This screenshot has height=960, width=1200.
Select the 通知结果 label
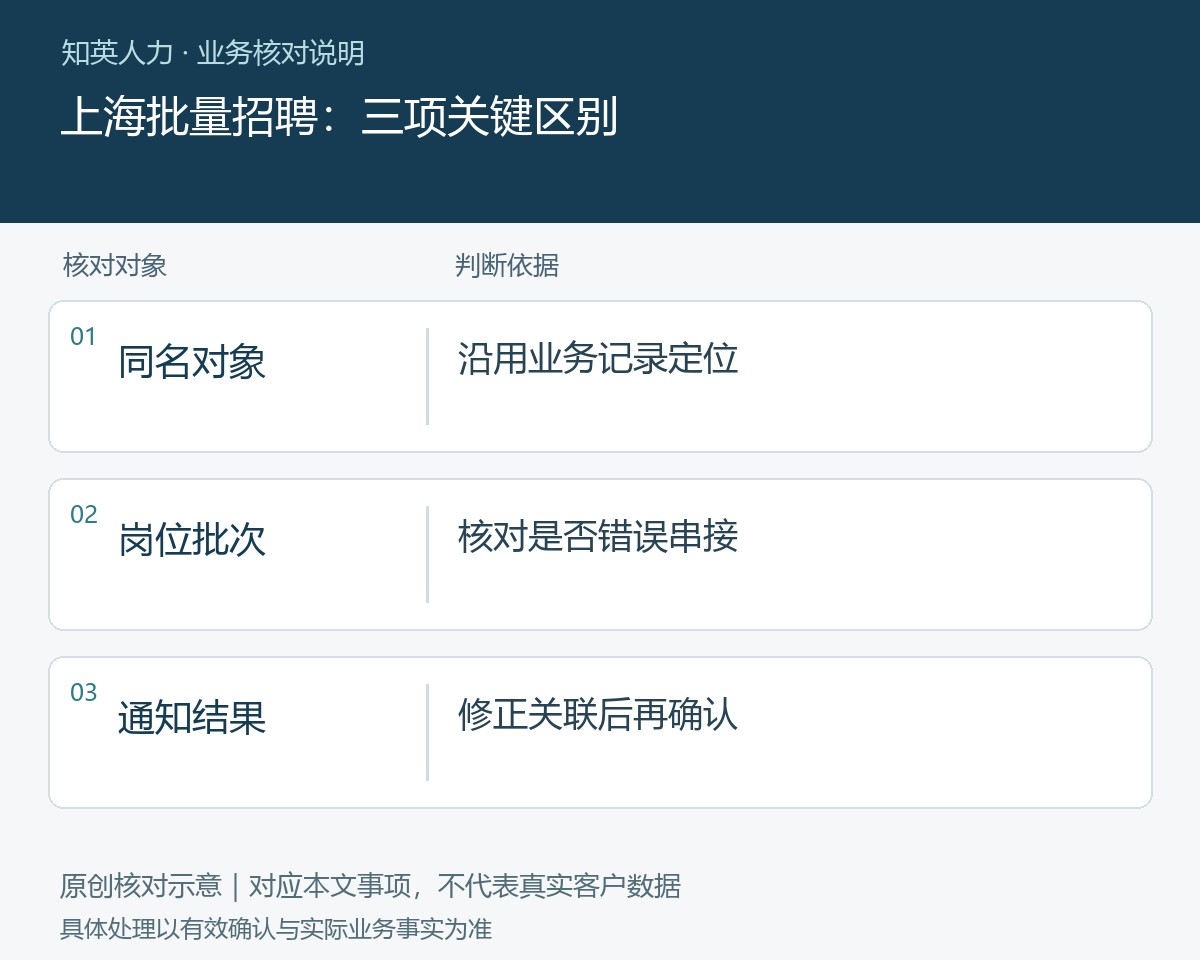[192, 718]
